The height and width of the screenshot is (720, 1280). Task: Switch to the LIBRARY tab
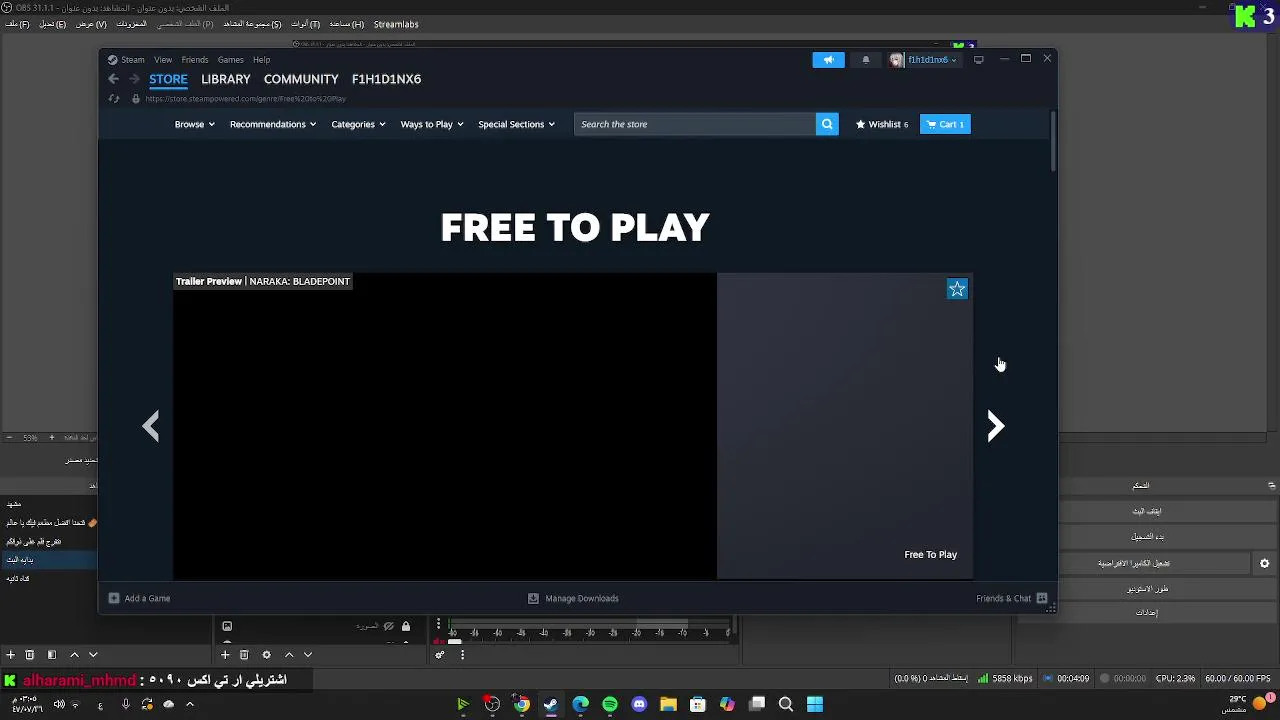225,79
